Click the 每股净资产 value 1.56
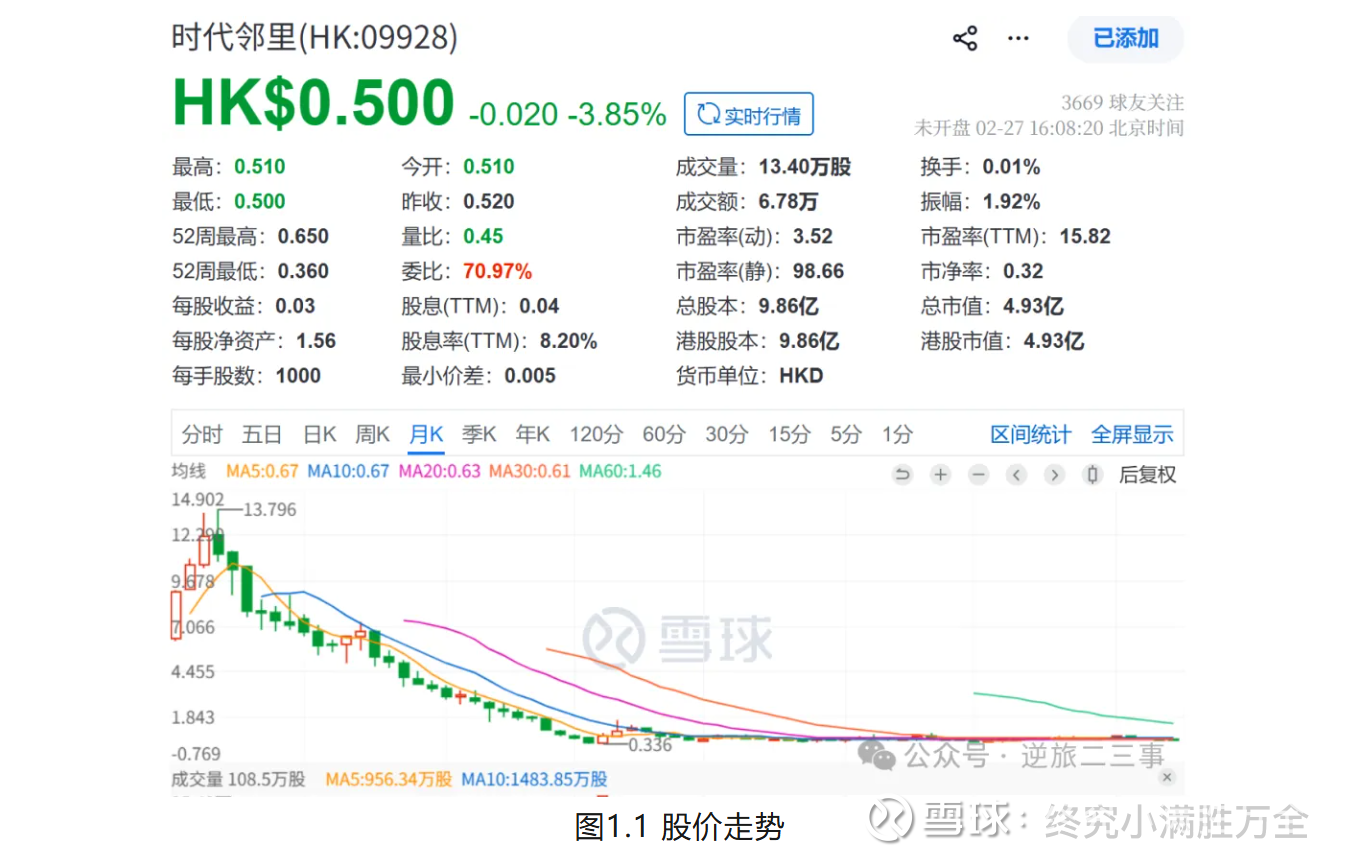This screenshot has height=862, width=1348. 316,341
